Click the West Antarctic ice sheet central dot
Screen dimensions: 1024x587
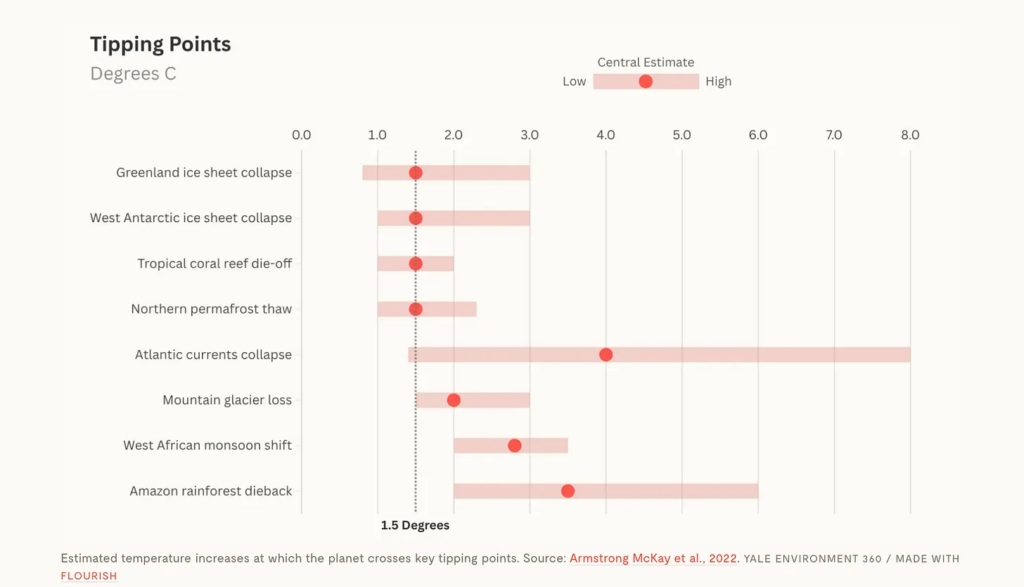point(416,218)
